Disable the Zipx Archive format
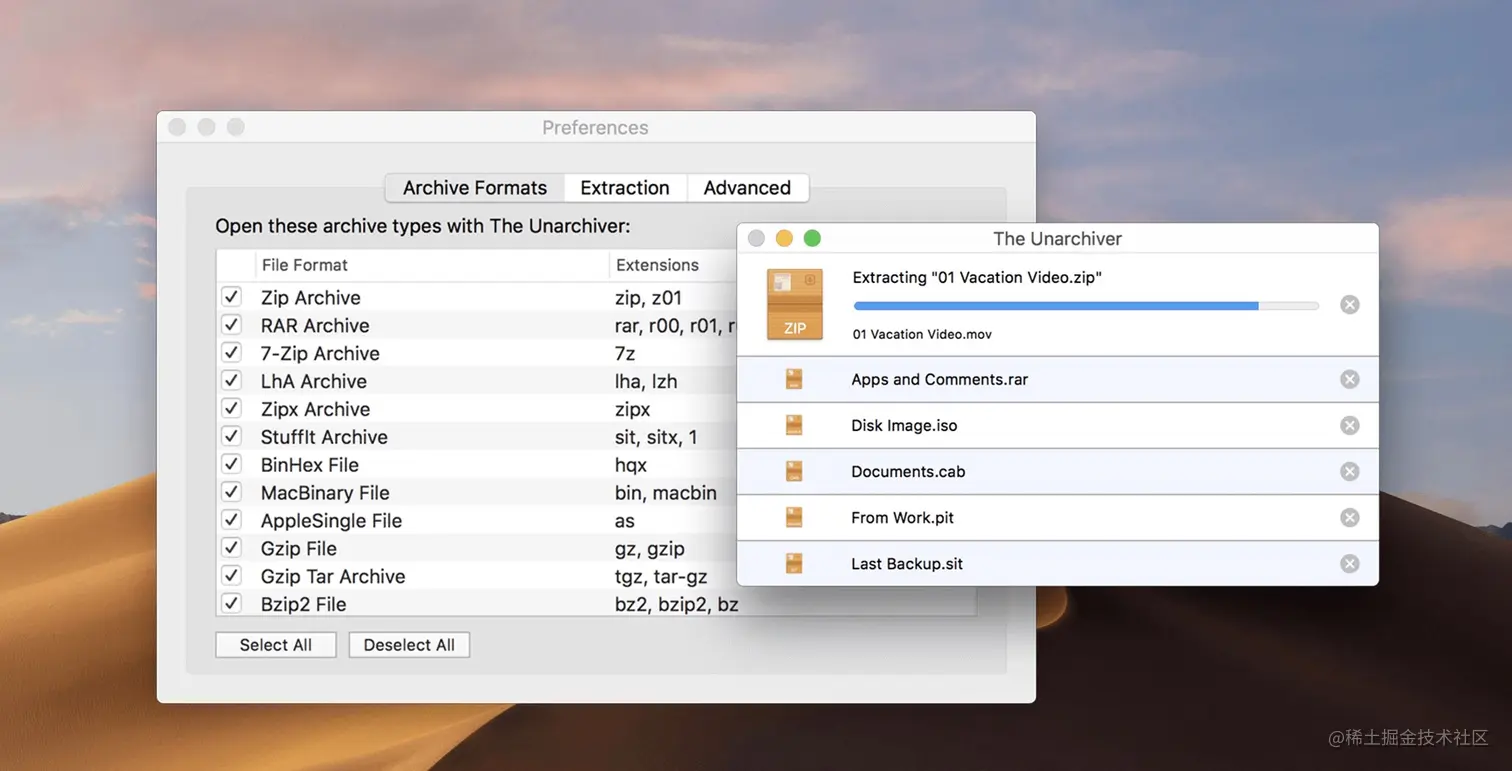The height and width of the screenshot is (771, 1512). pos(231,408)
